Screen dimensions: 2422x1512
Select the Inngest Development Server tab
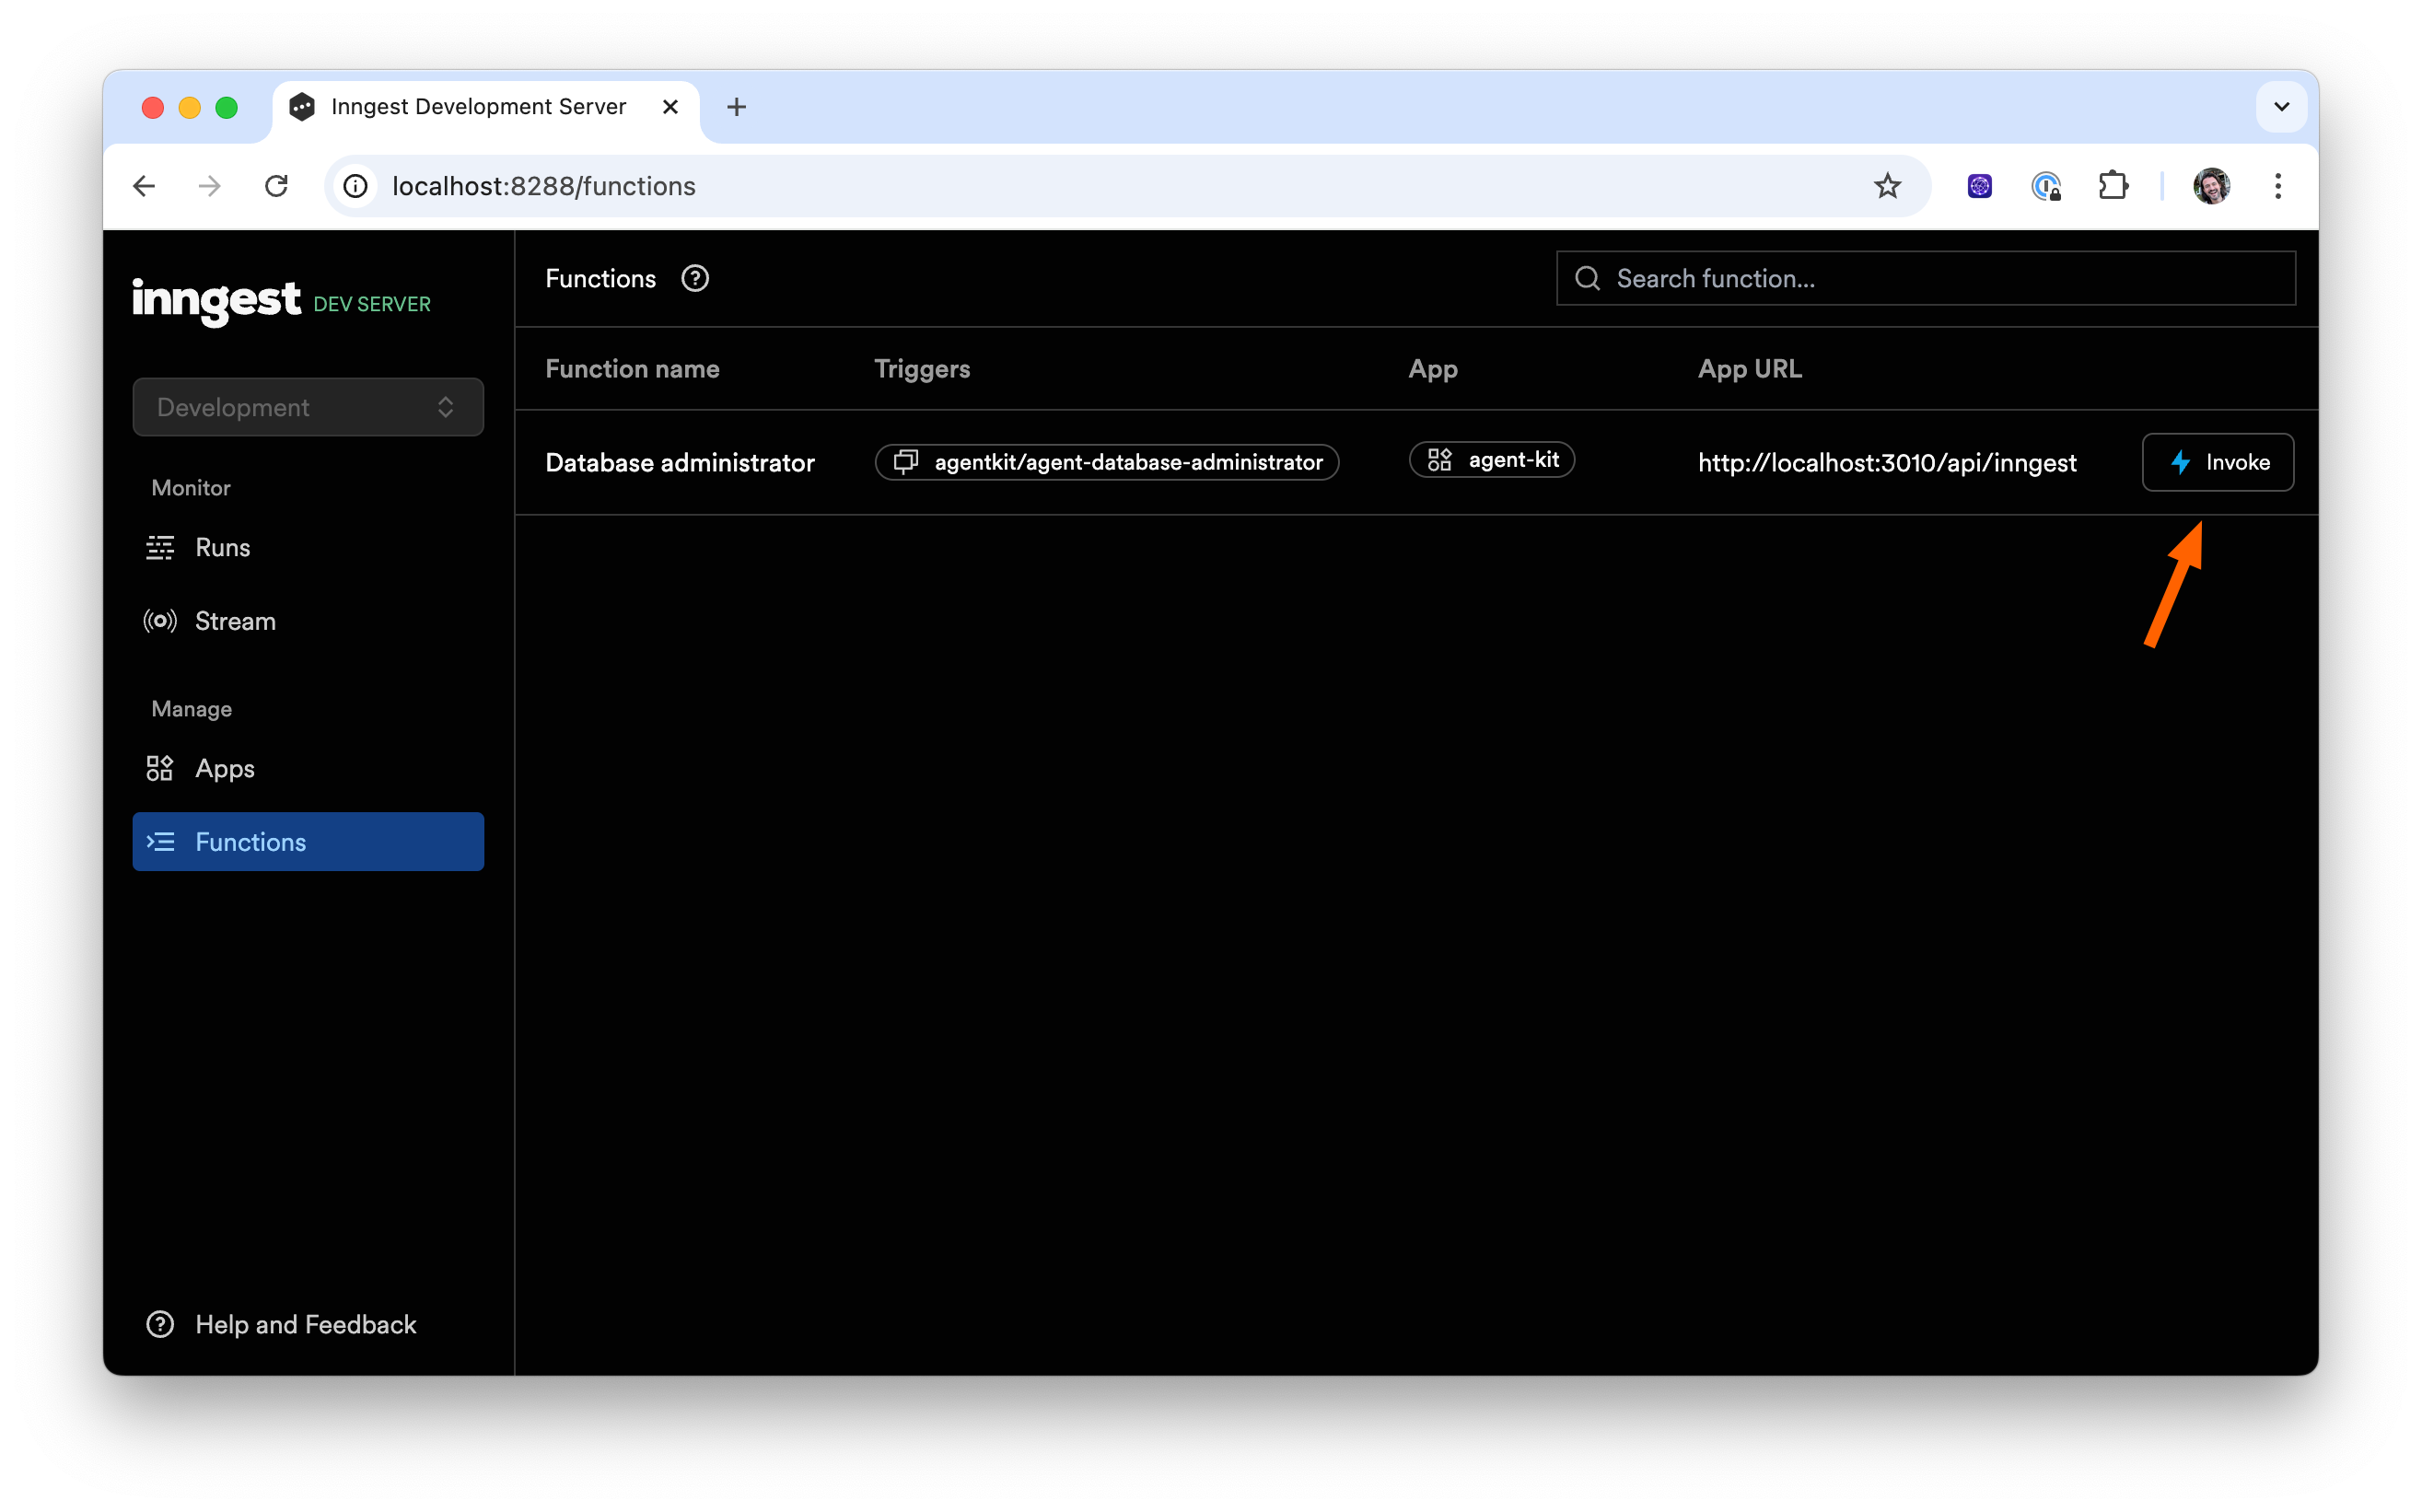(x=478, y=106)
